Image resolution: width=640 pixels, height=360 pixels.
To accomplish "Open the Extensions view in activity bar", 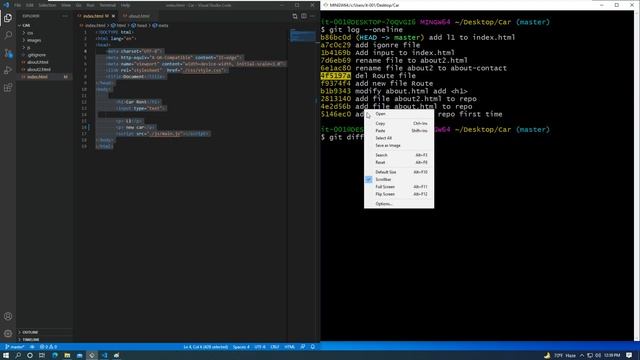I will pos(8,87).
